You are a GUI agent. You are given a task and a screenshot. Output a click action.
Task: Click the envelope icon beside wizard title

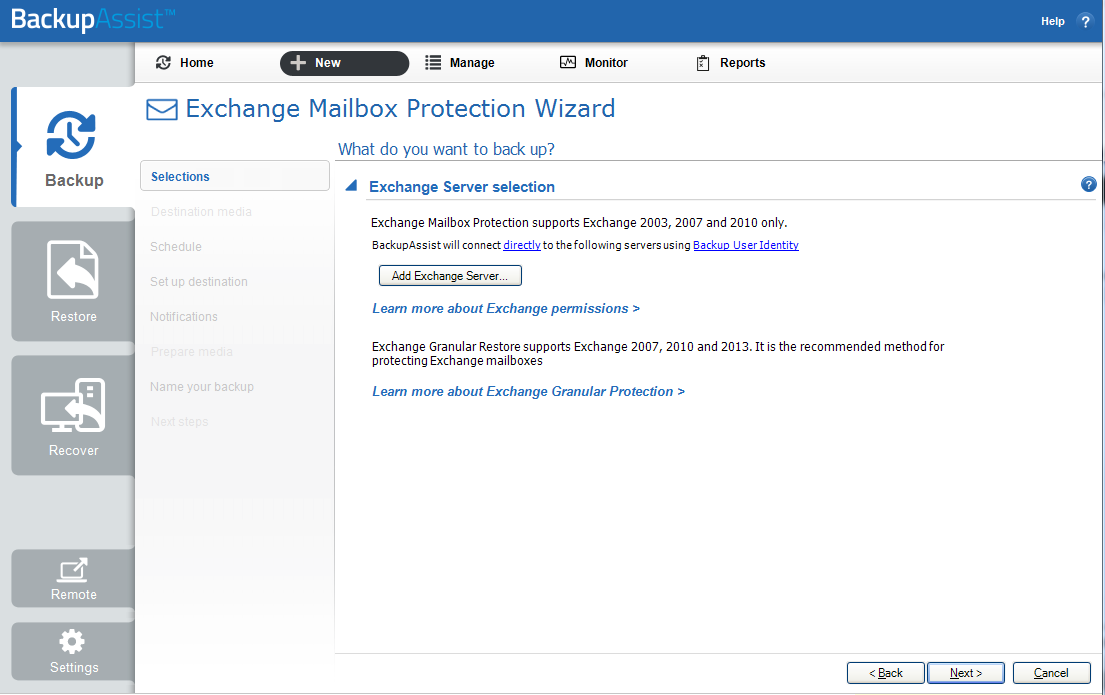point(161,109)
